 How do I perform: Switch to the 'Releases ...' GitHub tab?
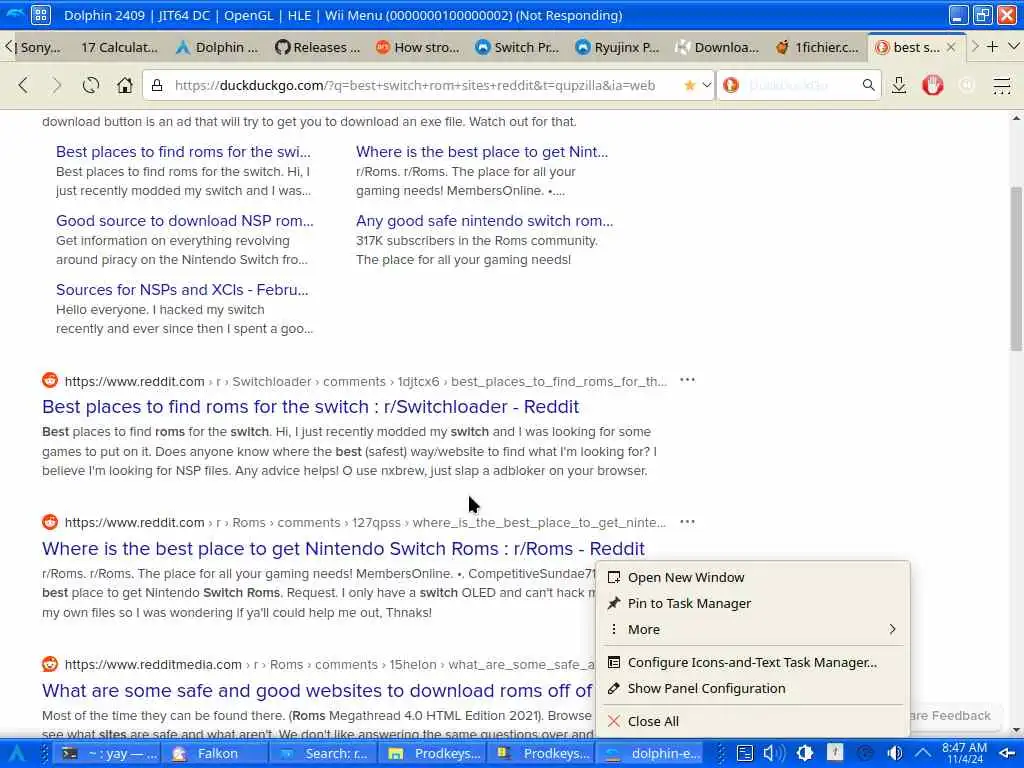tap(317, 47)
